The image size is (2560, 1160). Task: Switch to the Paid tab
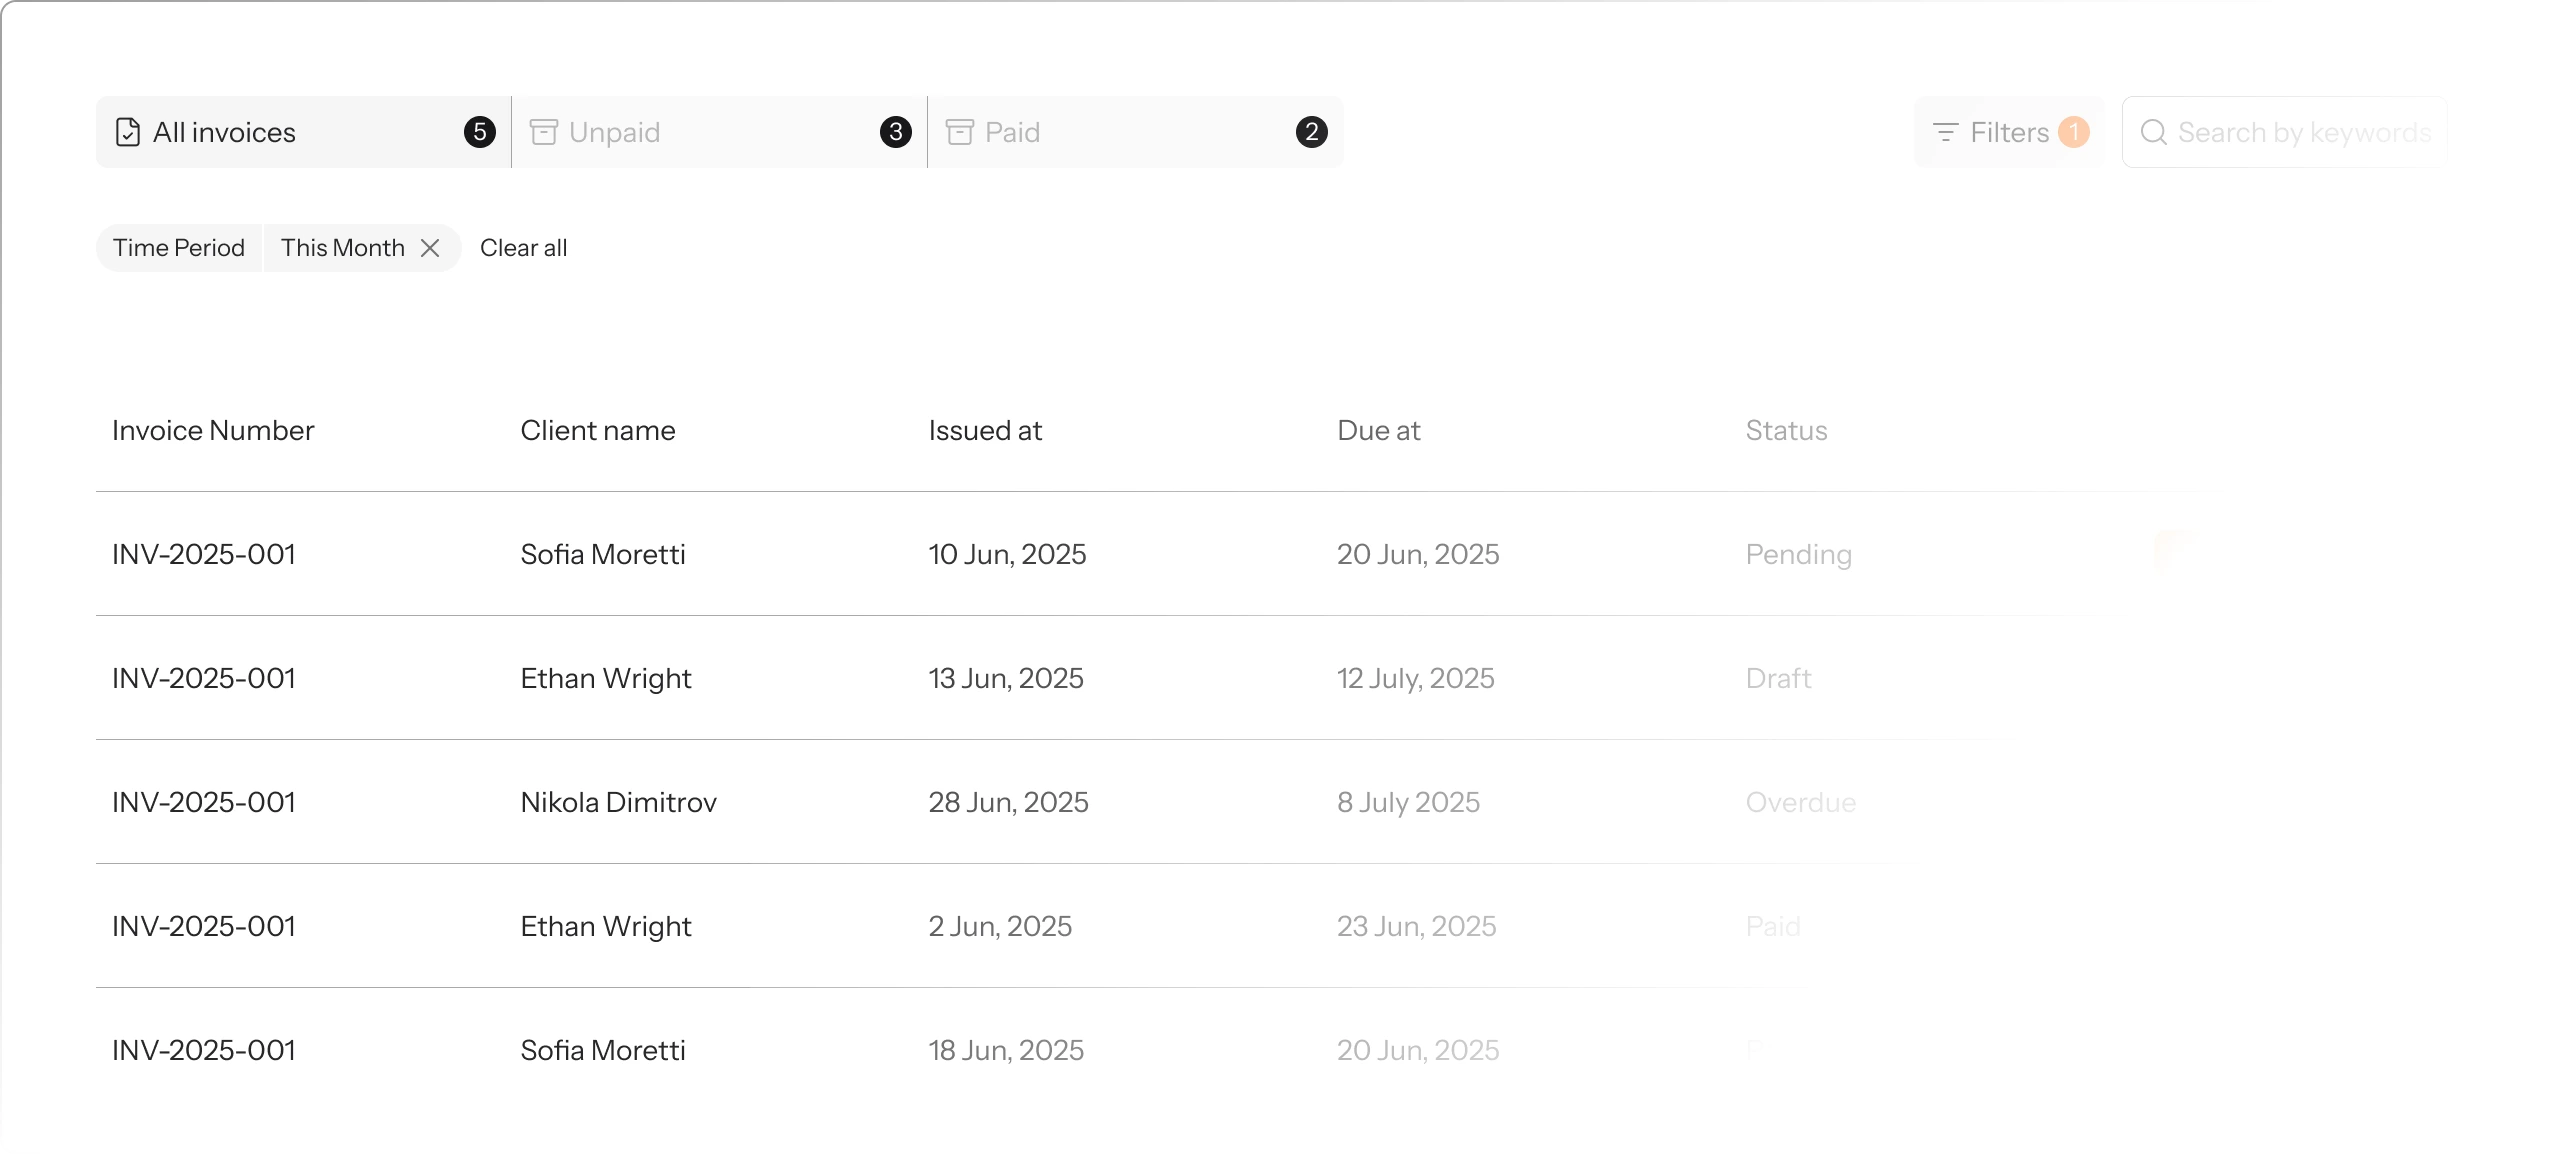[1136, 132]
